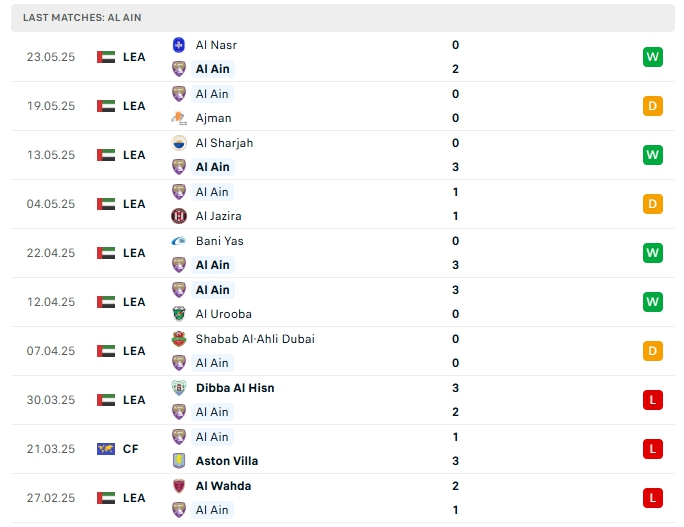Click the Al Sharjah team crest
This screenshot has height=527, width=684.
tap(179, 143)
